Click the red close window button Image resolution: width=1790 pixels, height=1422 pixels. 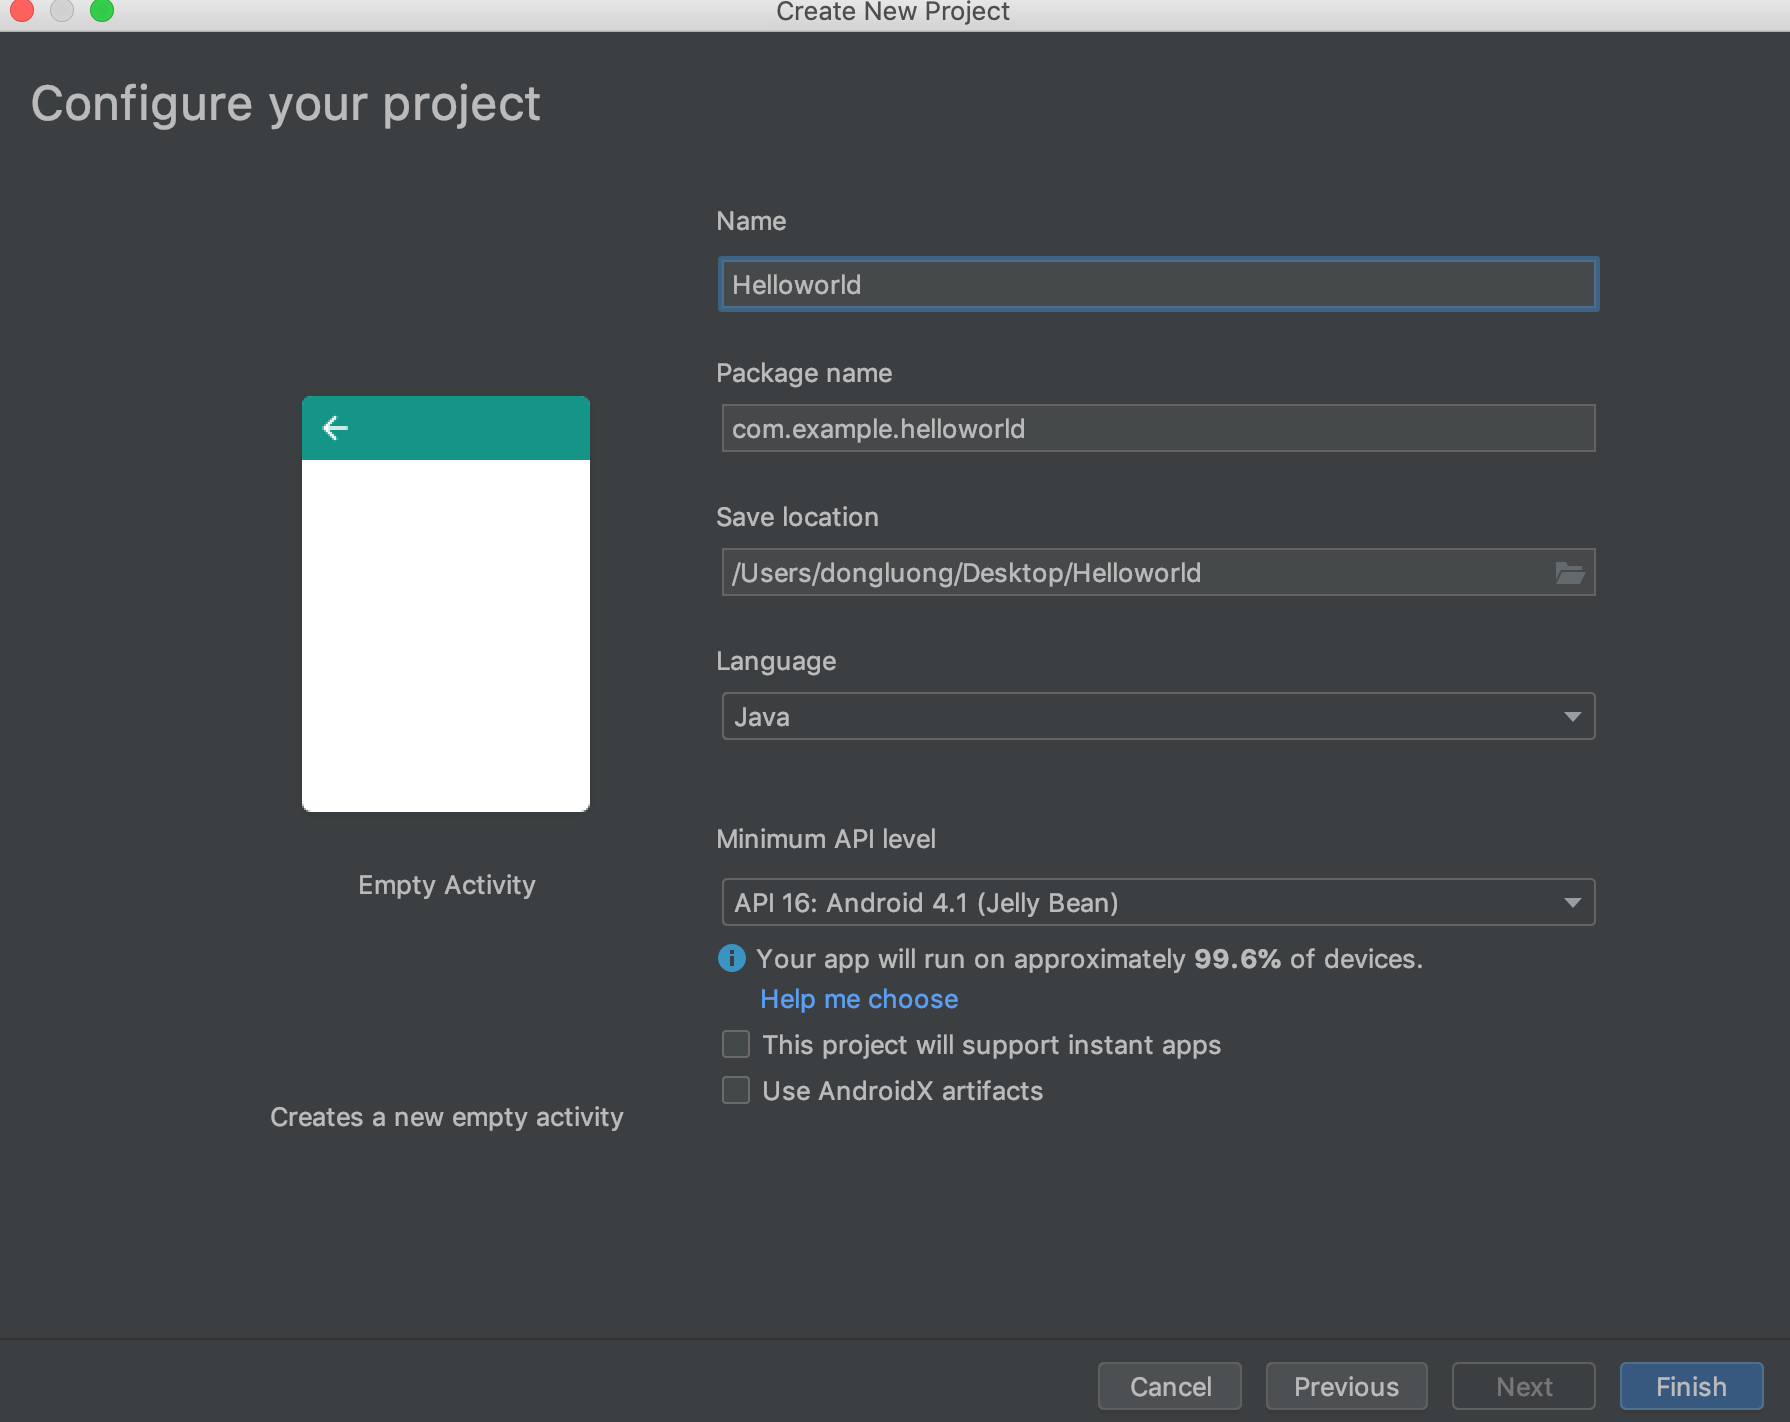tap(22, 10)
